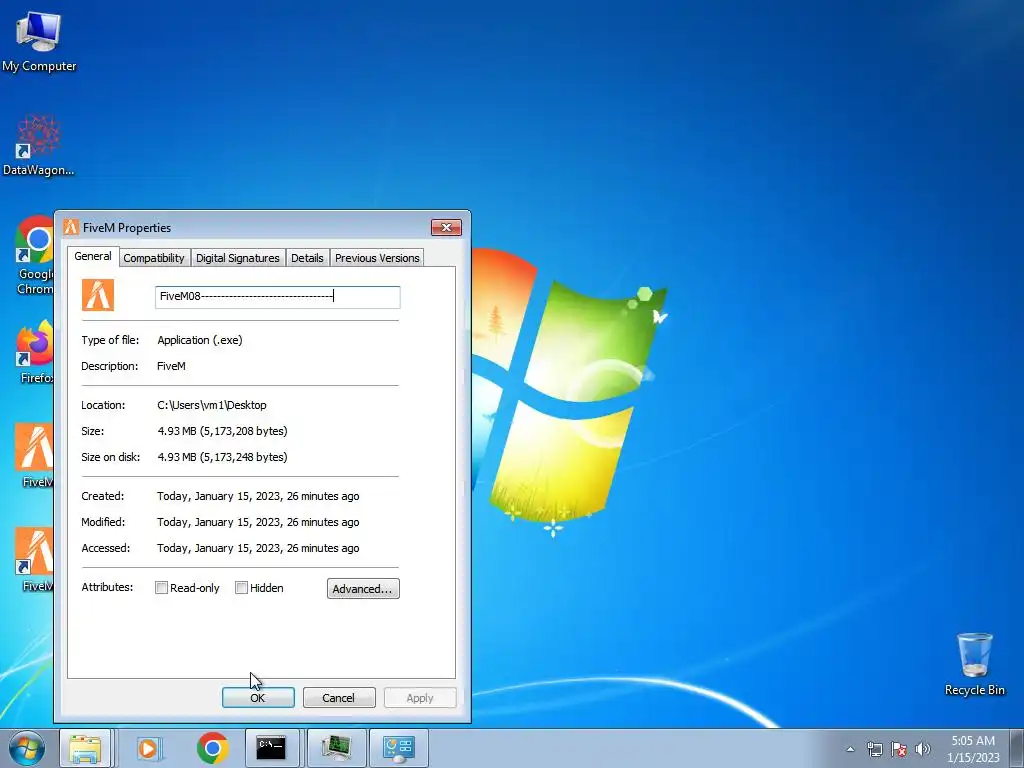
Task: Click the file name field containing FiveM08
Action: [278, 296]
